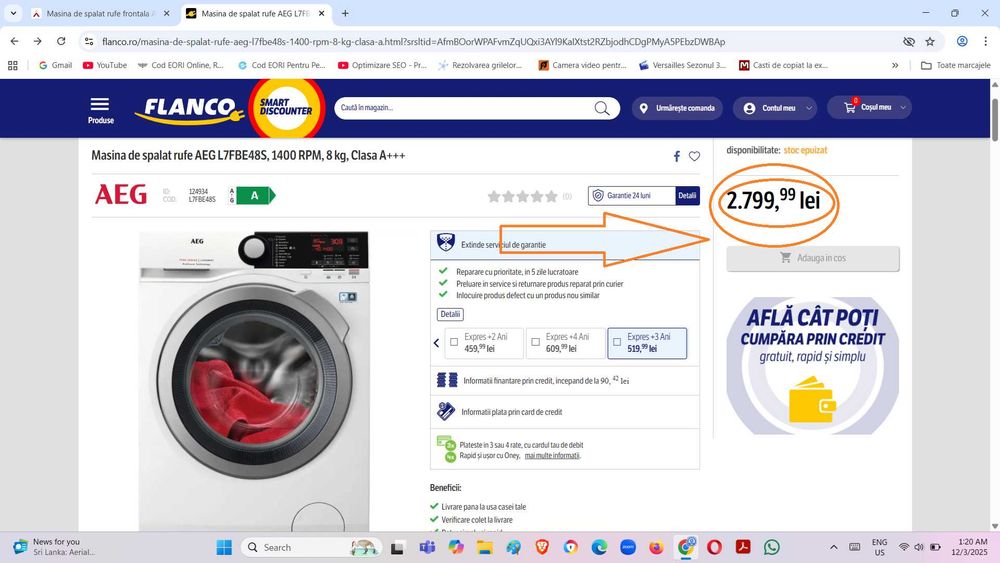Open the 'Versailles Sezonul 3' bookmark
The image size is (1000, 563).
point(682,65)
